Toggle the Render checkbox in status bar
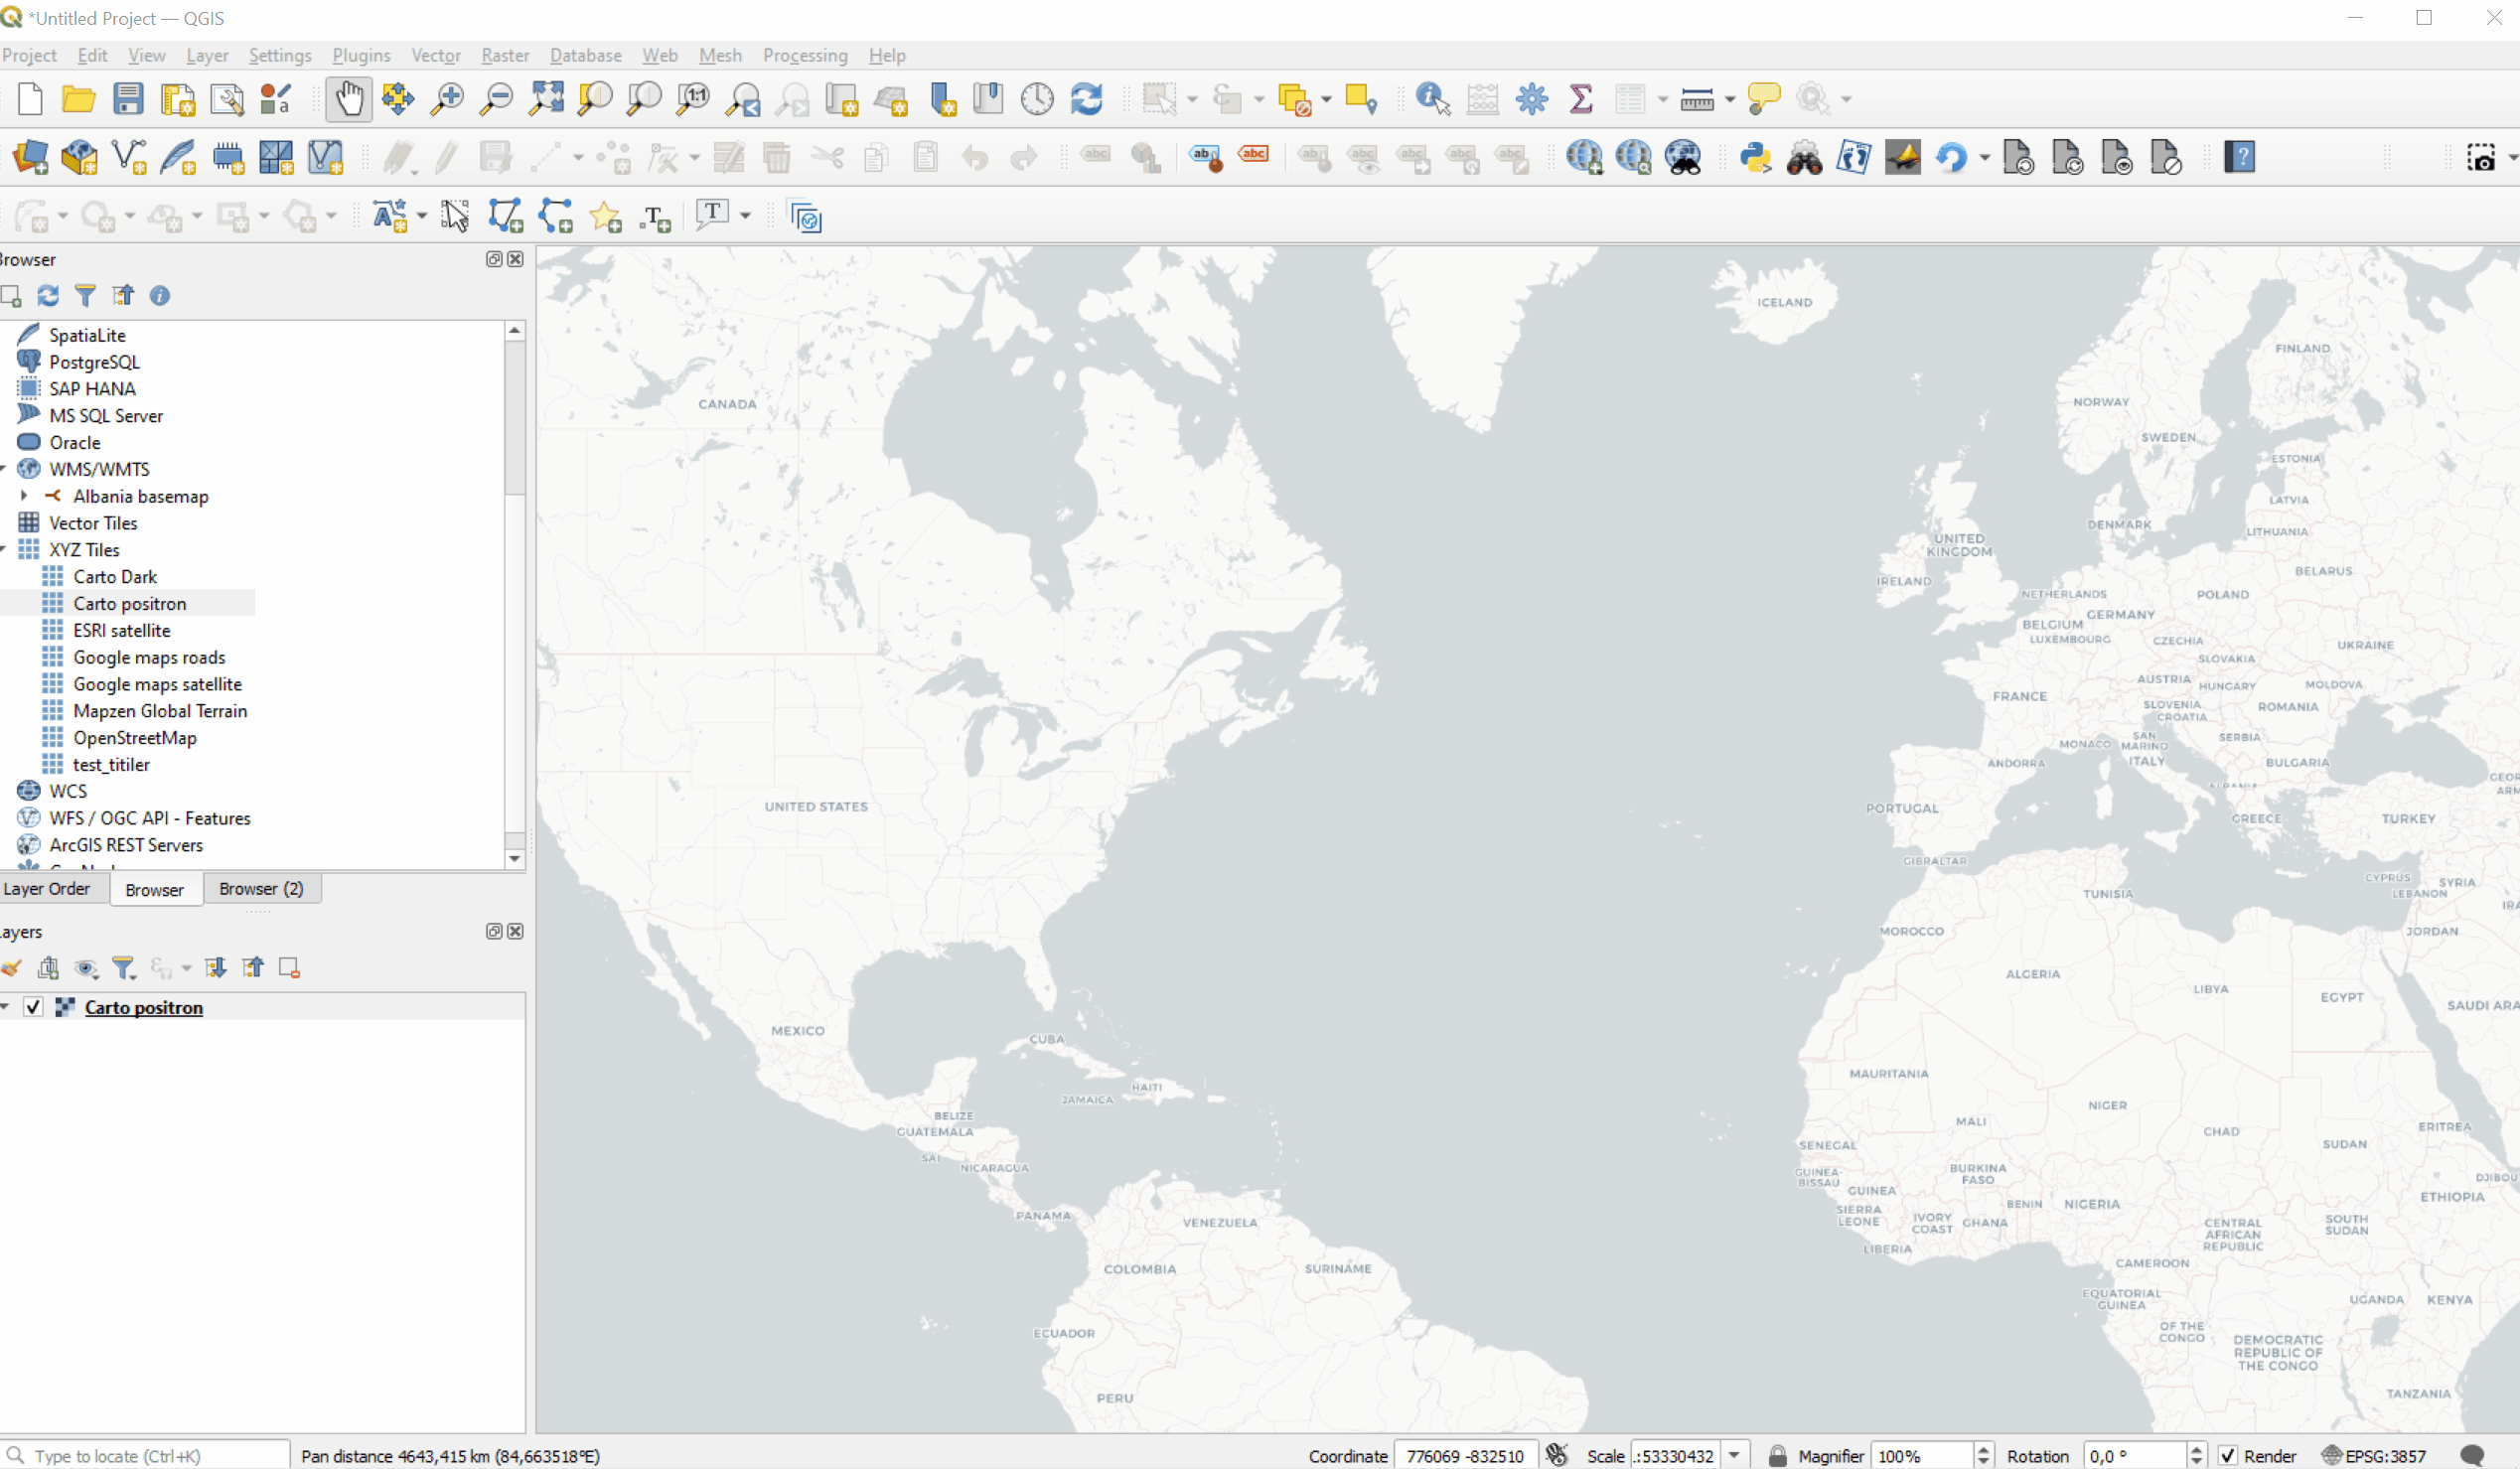This screenshot has height=1469, width=2520. (x=2227, y=1456)
